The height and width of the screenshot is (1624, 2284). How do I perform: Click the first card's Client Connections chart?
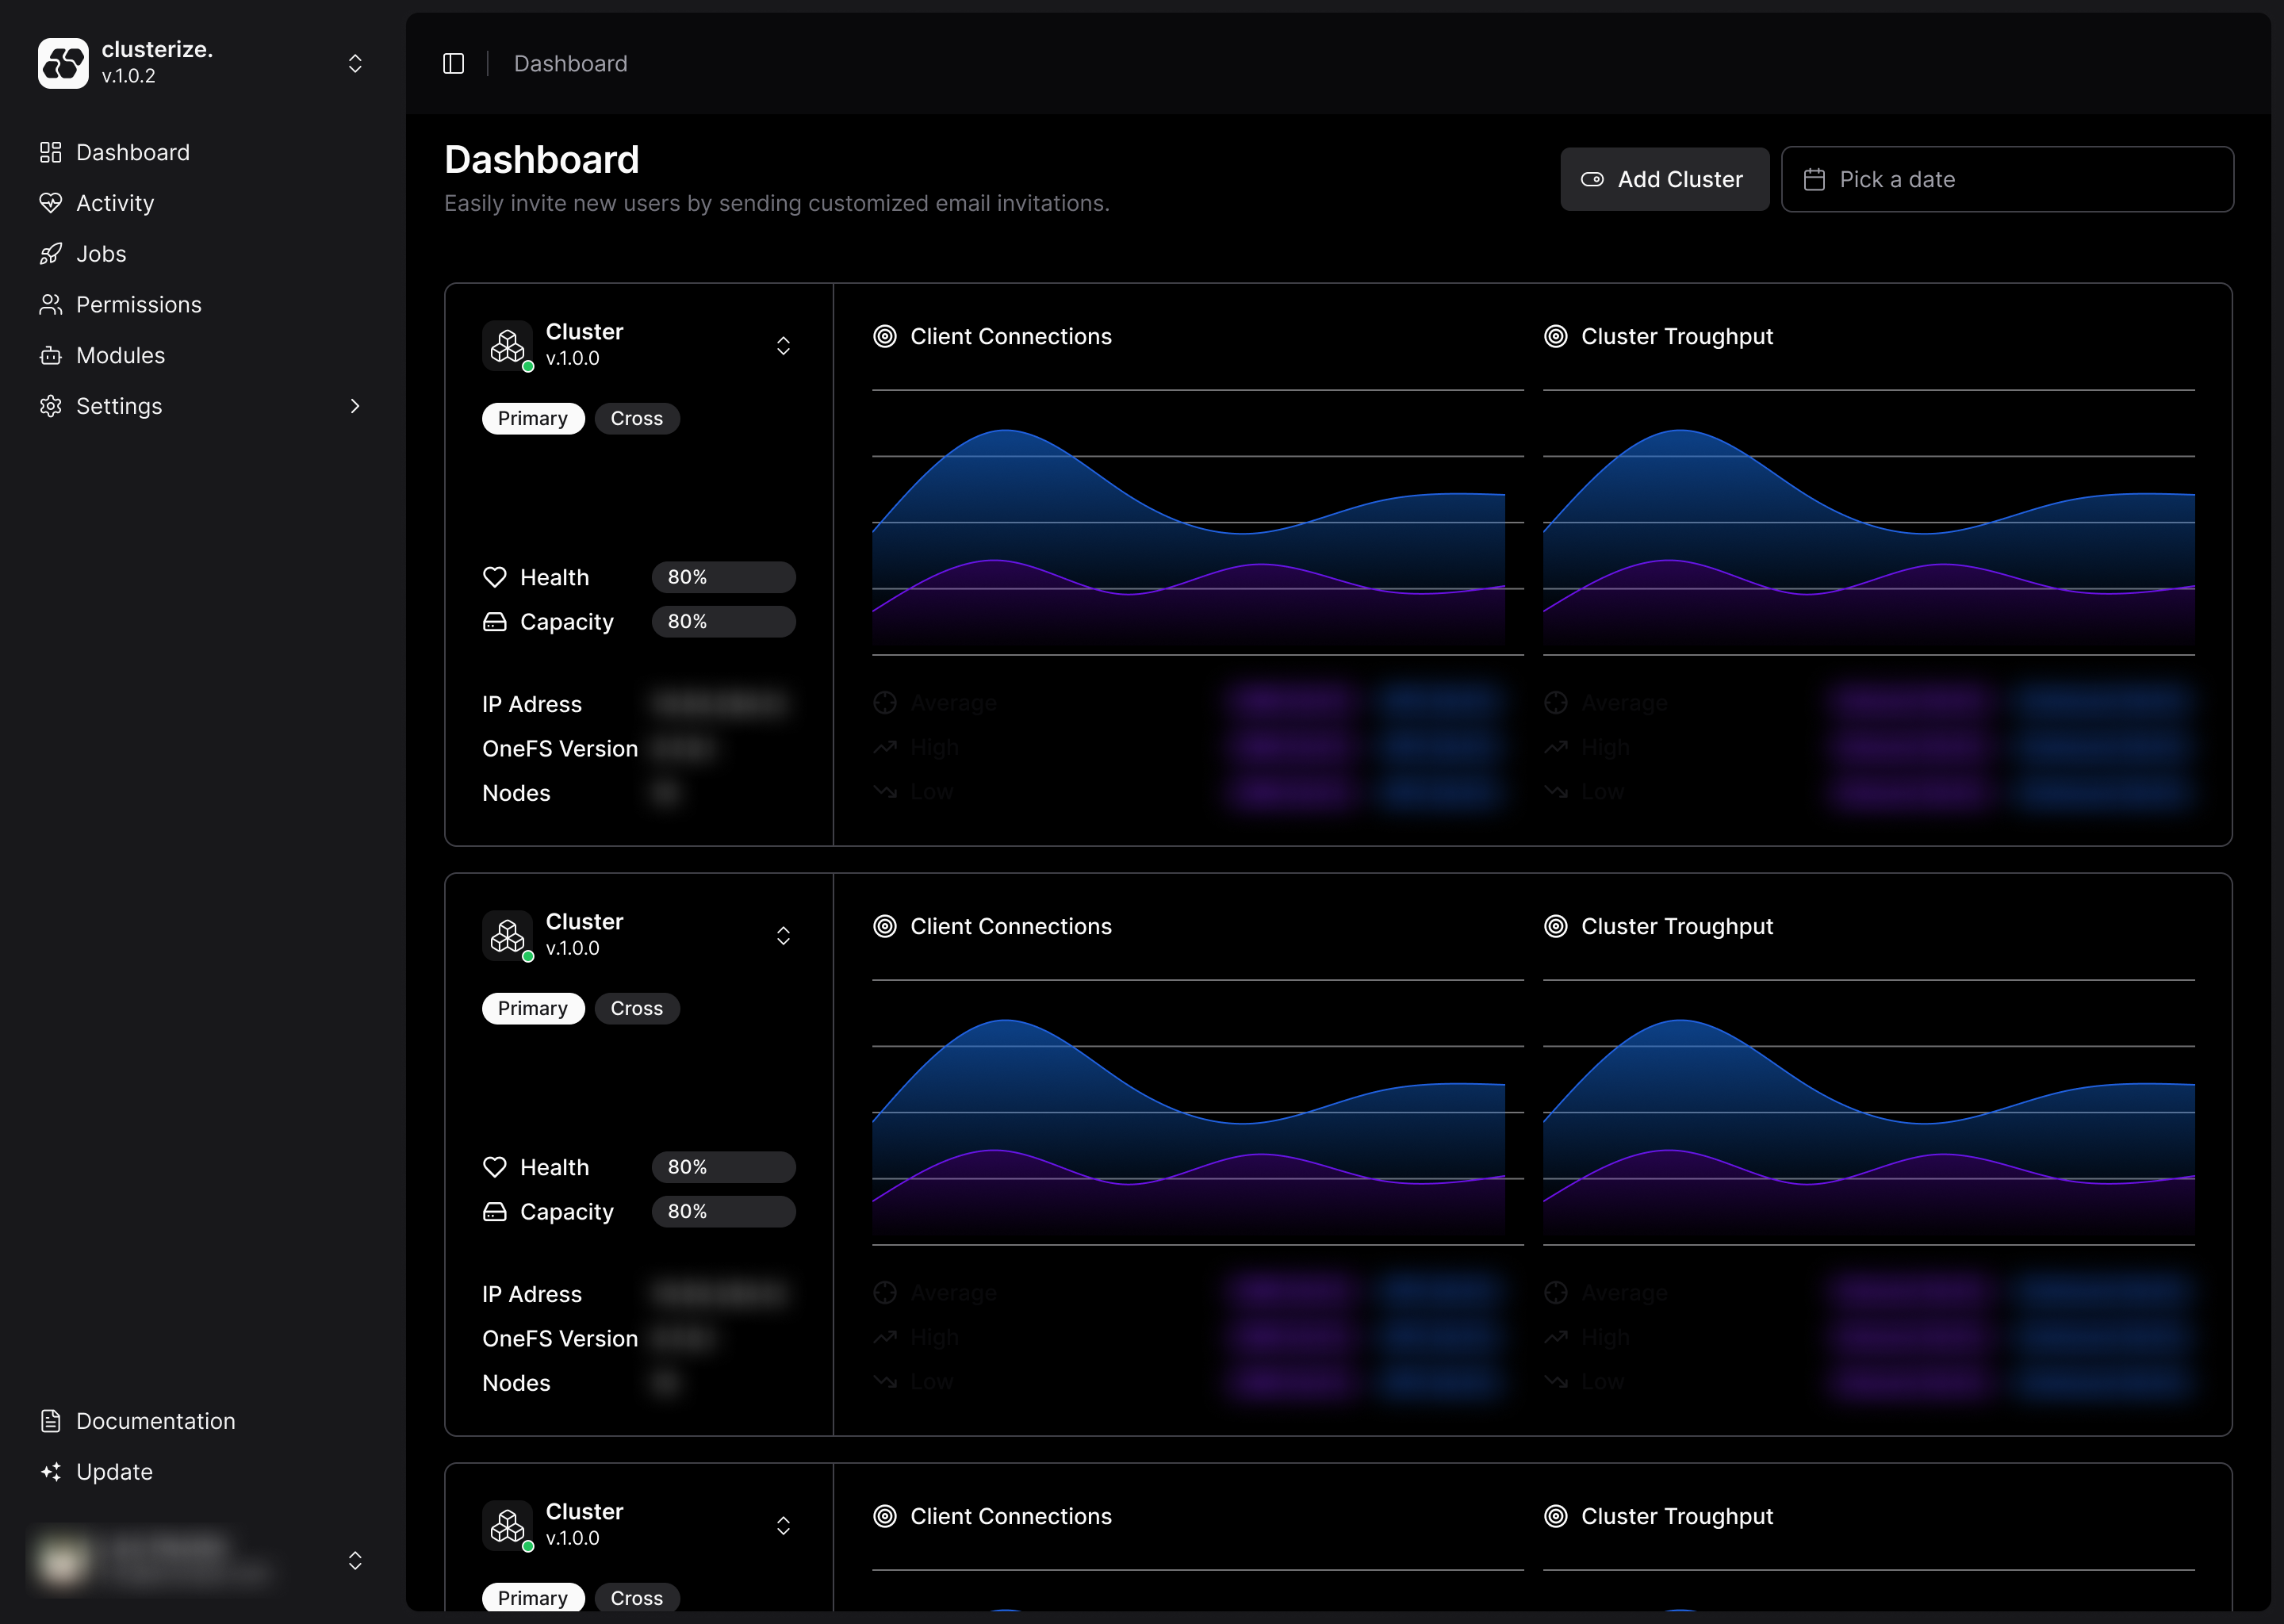point(1198,522)
